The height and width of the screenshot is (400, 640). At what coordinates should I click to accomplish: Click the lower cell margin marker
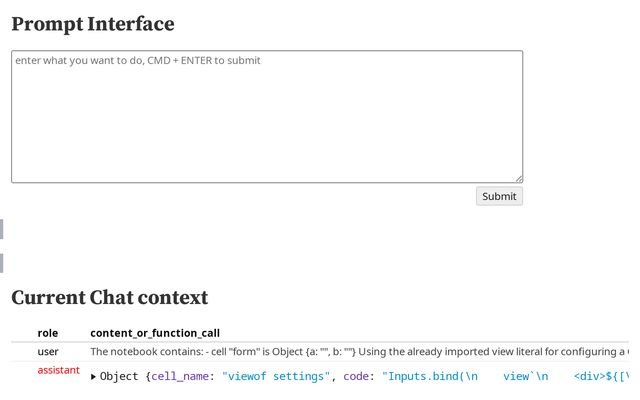tap(2, 263)
